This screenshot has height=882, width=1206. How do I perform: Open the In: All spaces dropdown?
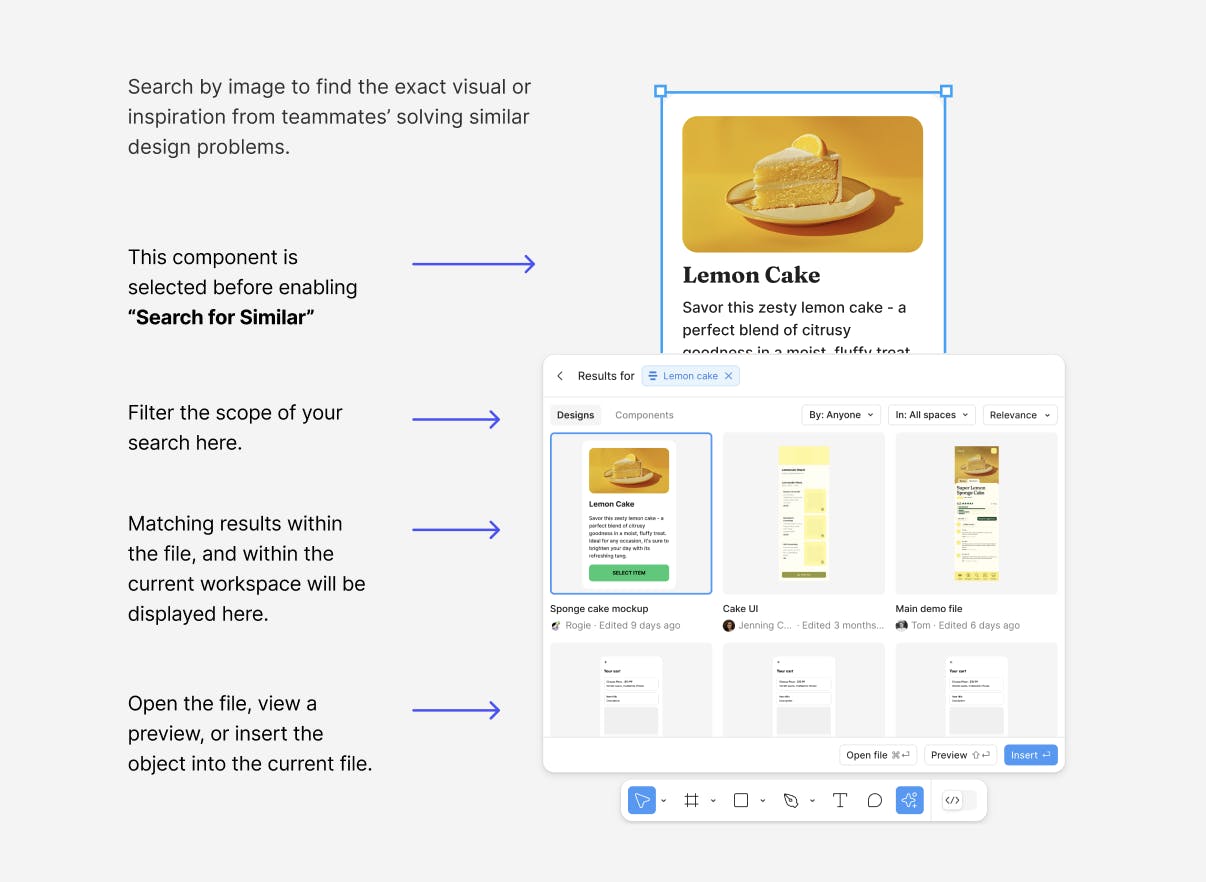coord(932,415)
